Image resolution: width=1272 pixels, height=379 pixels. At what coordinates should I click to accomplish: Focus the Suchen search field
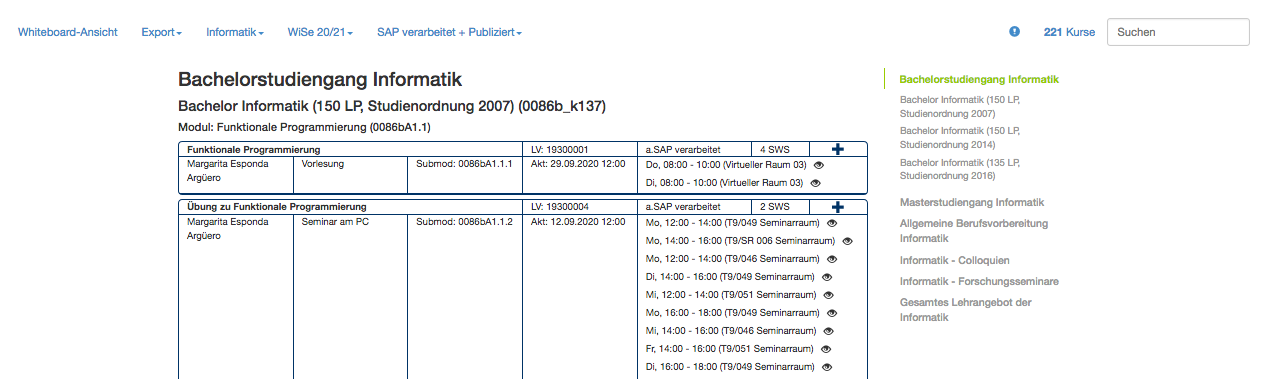[1179, 32]
